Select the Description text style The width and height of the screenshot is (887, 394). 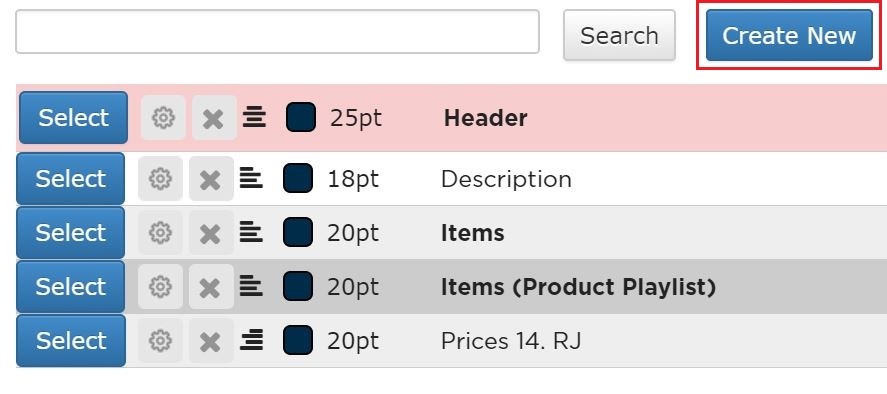(x=71, y=178)
